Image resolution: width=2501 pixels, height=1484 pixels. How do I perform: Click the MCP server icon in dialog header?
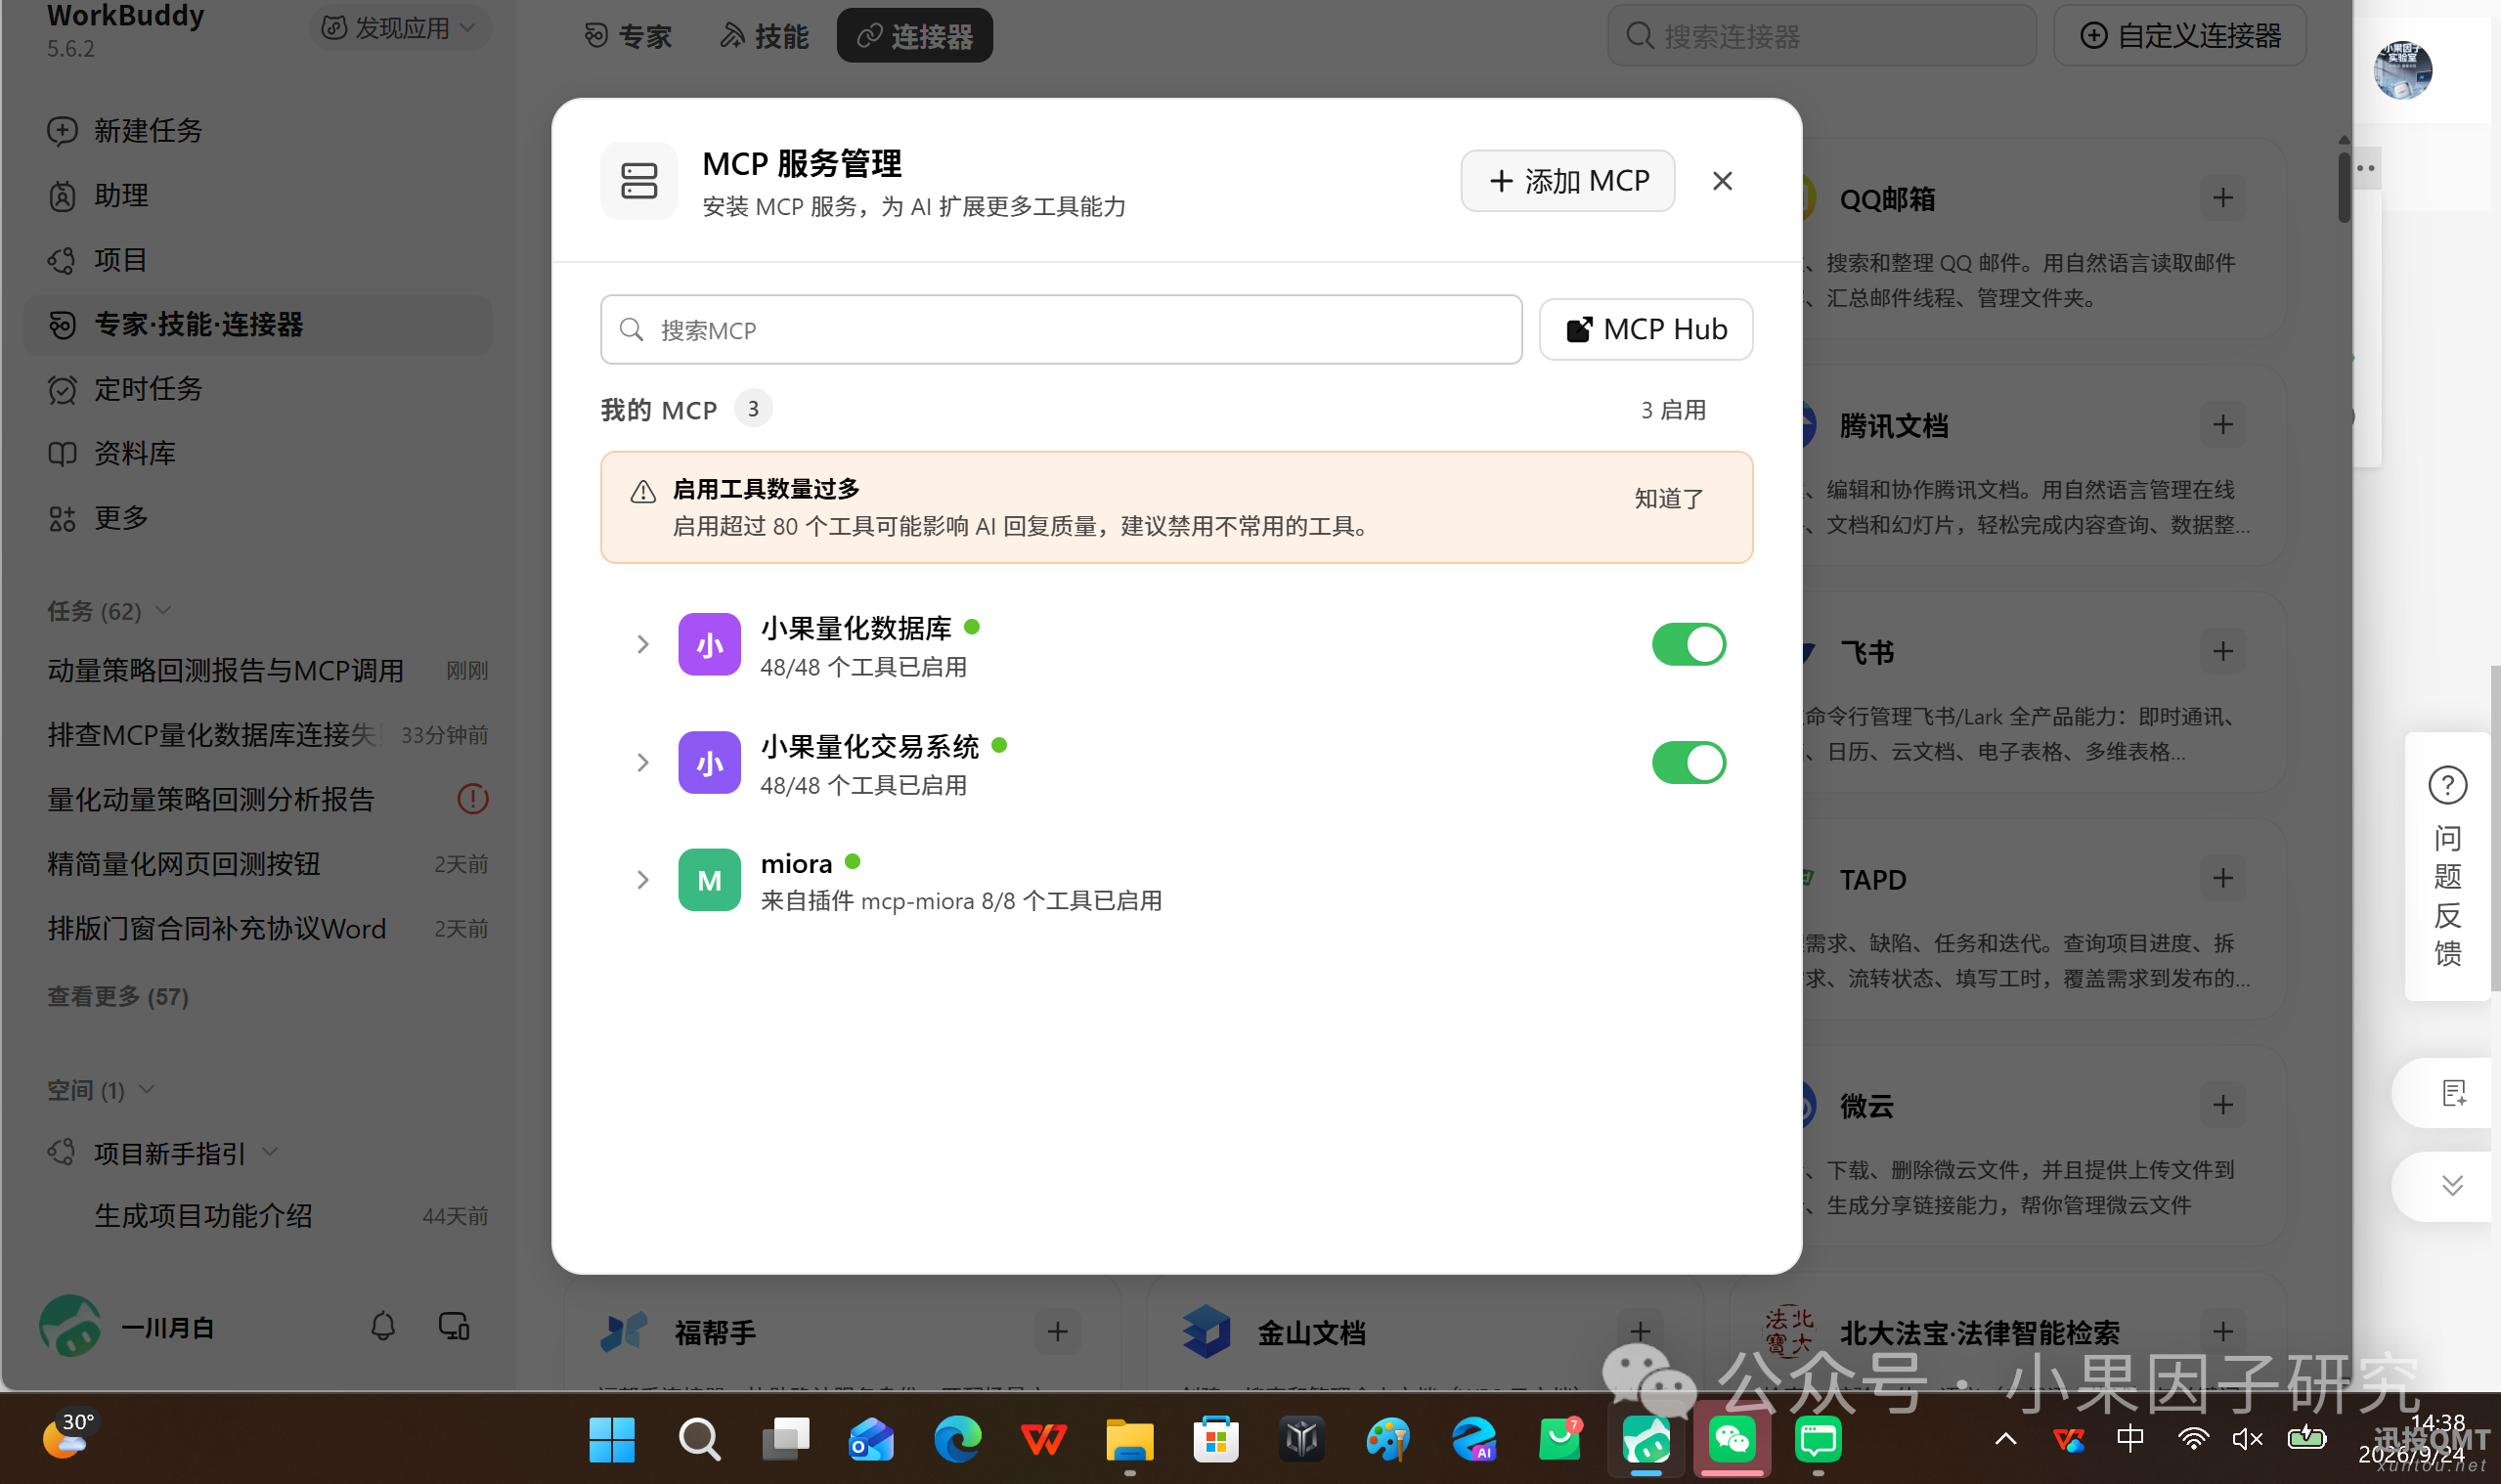(x=639, y=181)
